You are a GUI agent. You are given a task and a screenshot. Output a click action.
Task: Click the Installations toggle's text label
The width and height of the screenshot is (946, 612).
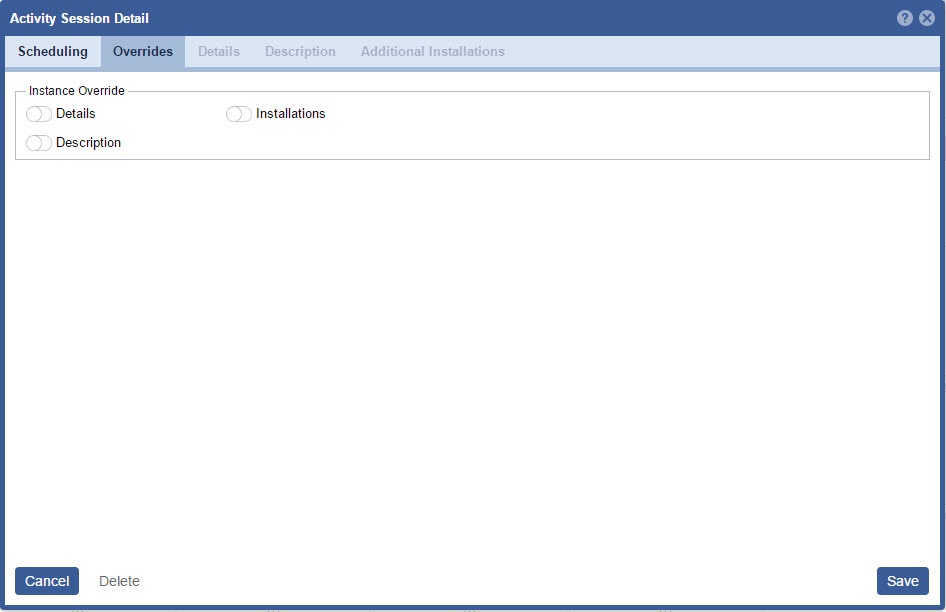tap(290, 114)
